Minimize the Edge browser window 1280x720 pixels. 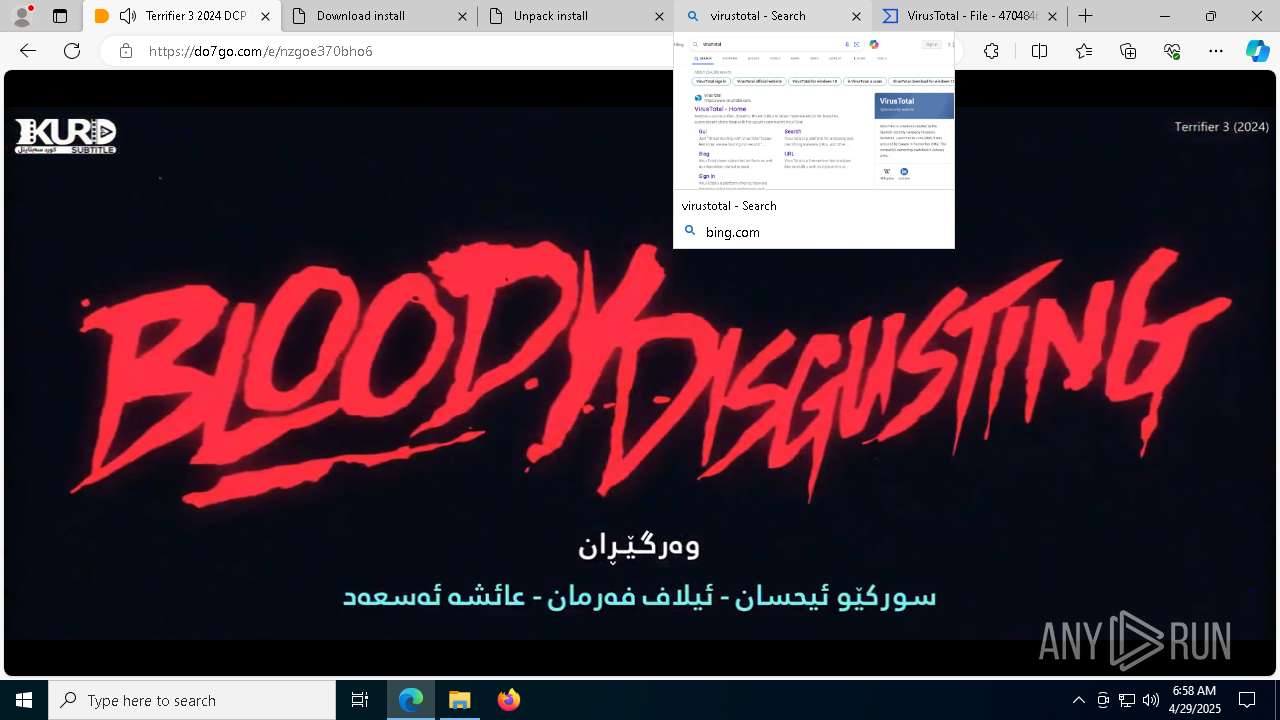(1165, 16)
